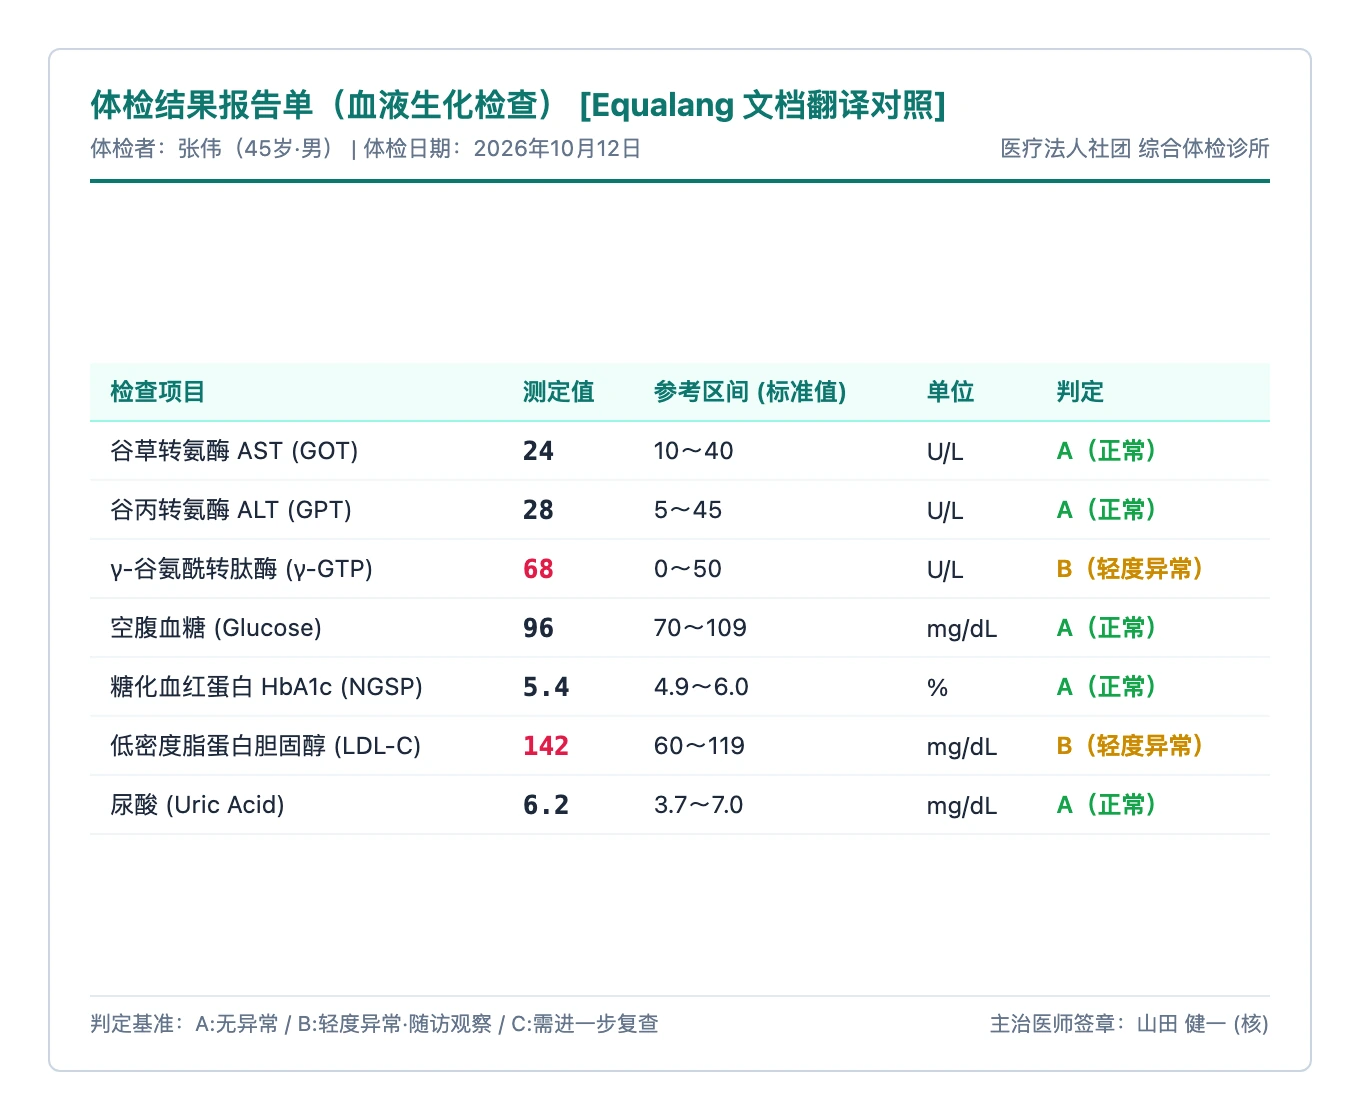1360x1120 pixels.
Task: Click the U/L unit in the AST row
Action: point(945,452)
